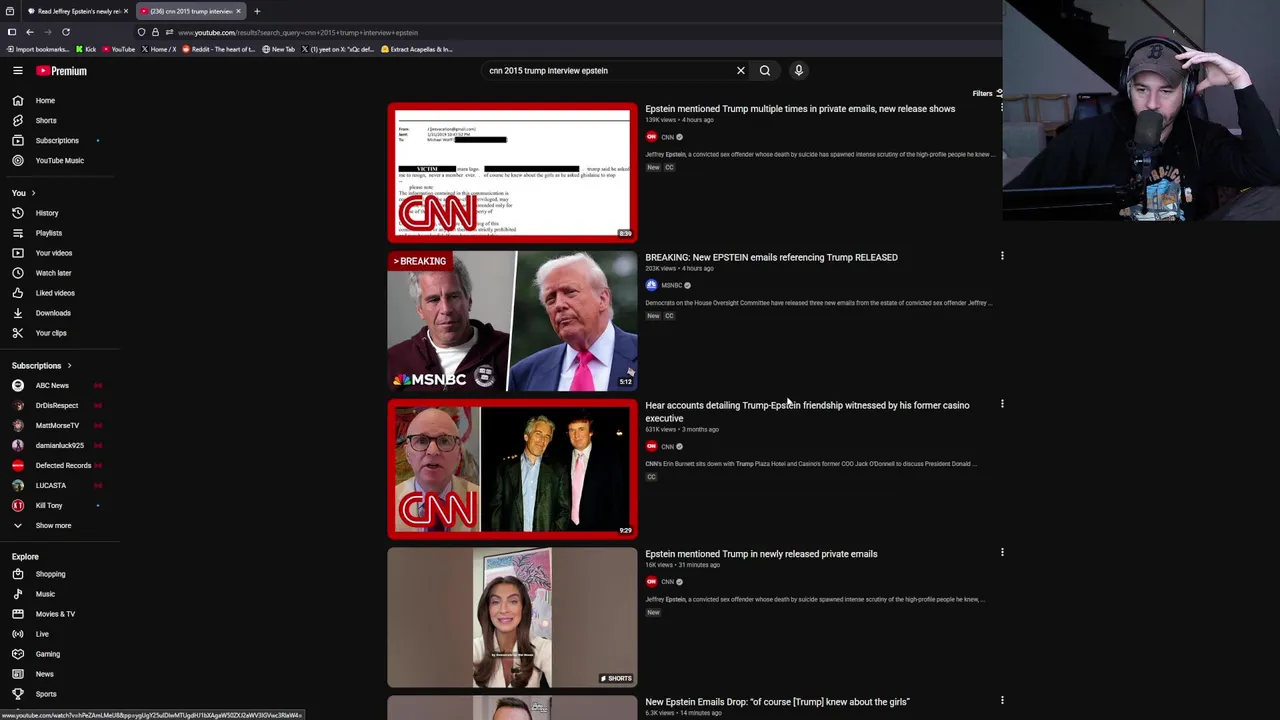
Task: Select the cnn 2015 trump interview tab
Action: pos(190,11)
